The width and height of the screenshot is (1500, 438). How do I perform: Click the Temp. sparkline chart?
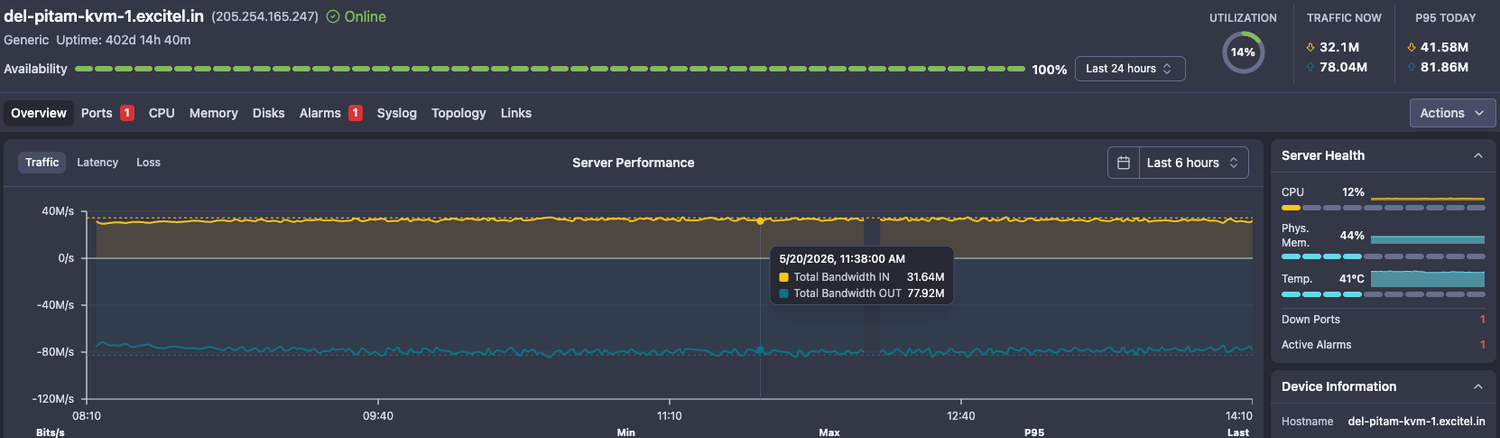tap(1427, 279)
